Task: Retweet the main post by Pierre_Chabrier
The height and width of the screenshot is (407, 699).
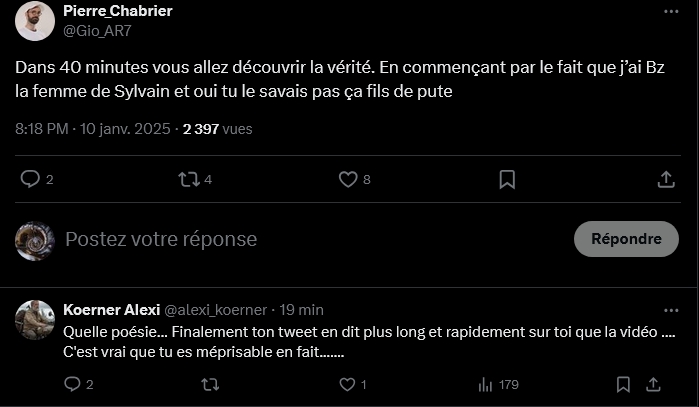Action: 188,179
